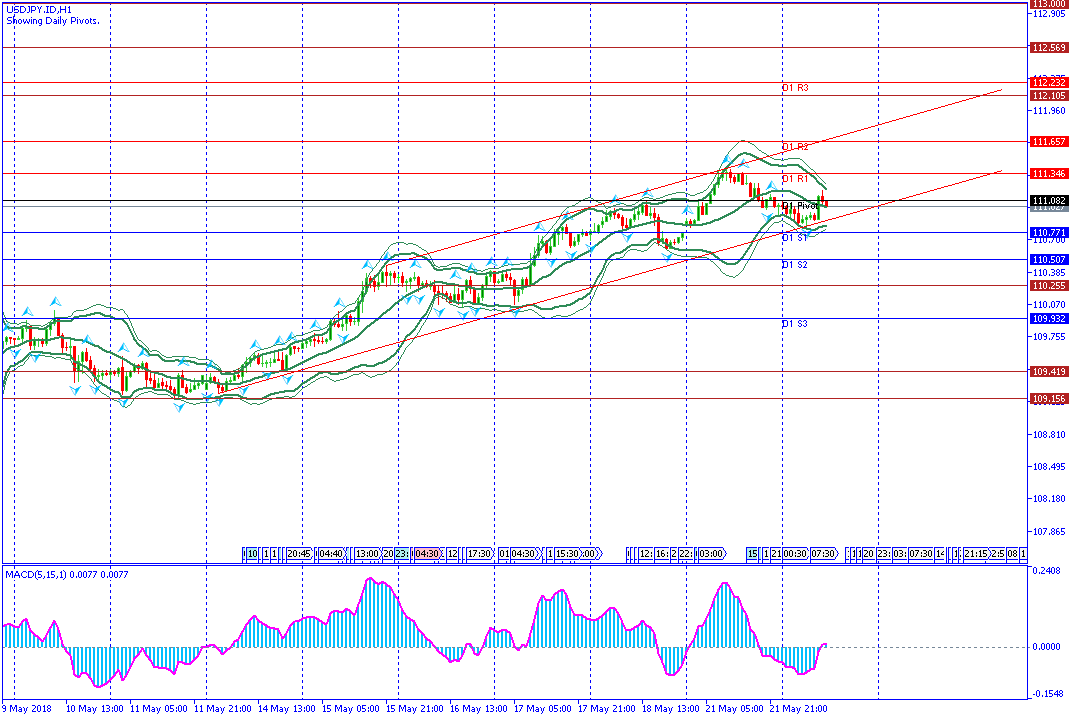This screenshot has height=720, width=1080.
Task: Select the D1 R3 pivot label
Action: tap(795, 88)
